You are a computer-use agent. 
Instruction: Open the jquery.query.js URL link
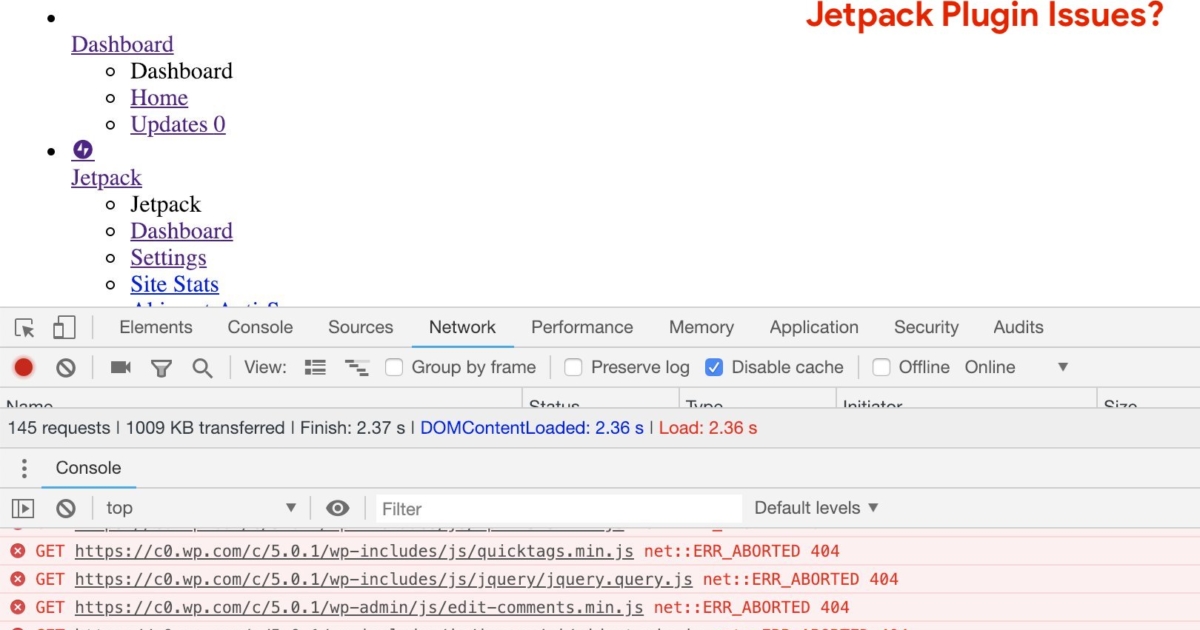(x=383, y=579)
